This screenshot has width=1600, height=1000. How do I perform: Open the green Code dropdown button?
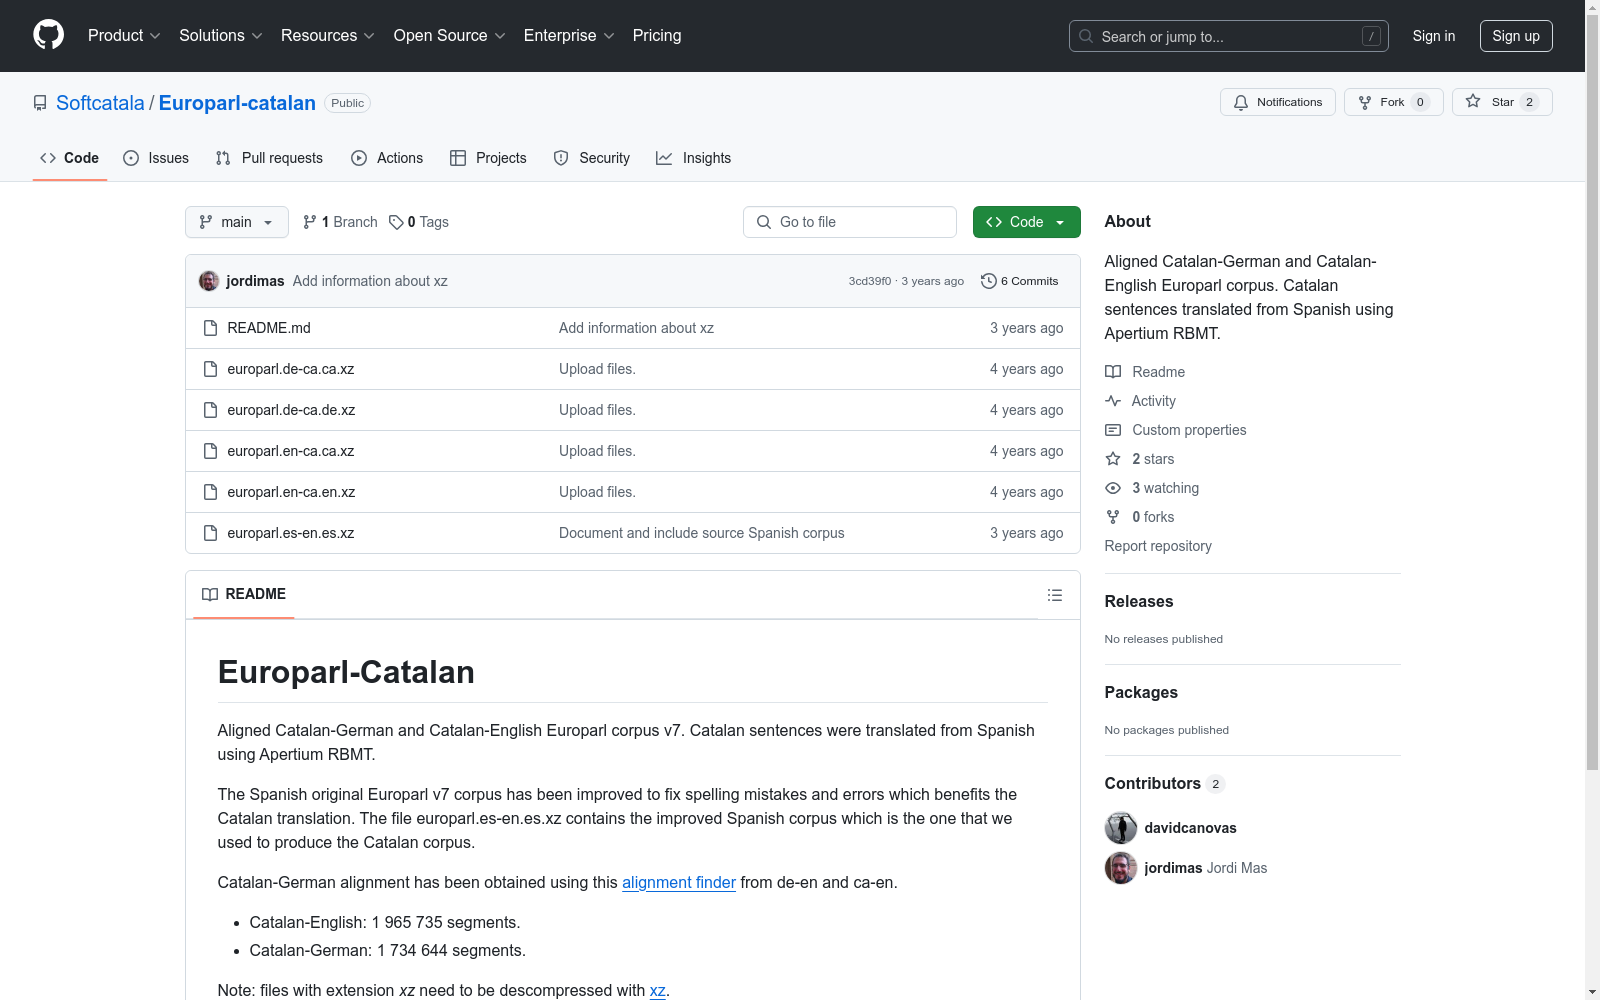click(x=1027, y=222)
